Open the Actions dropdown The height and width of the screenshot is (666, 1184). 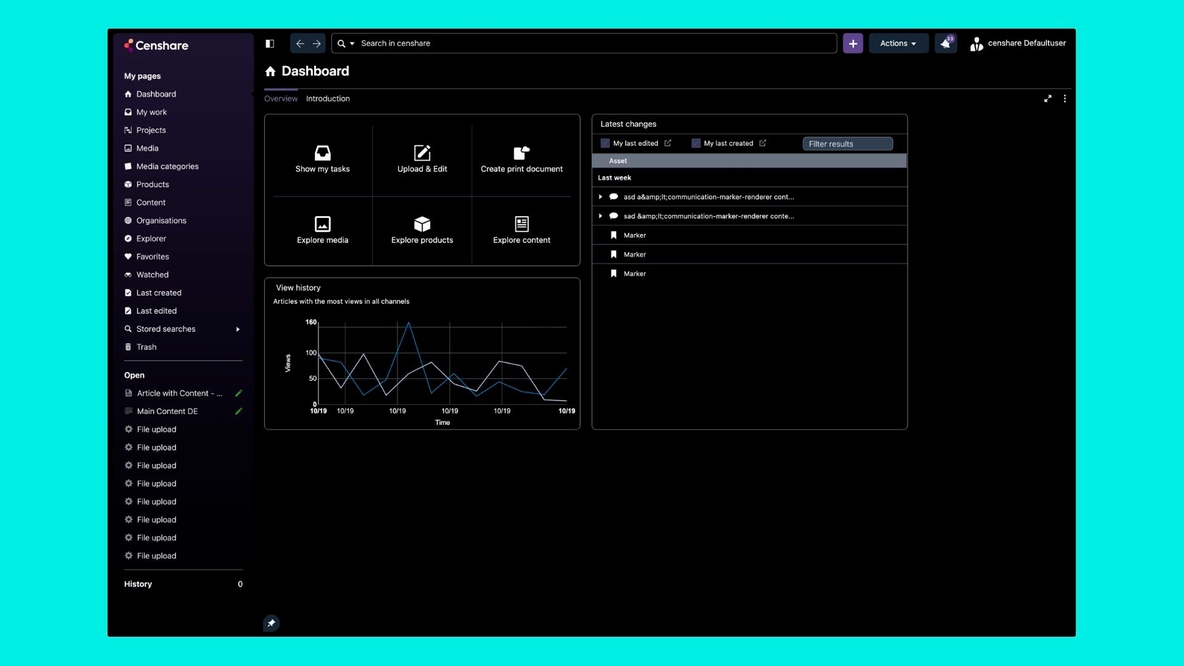click(897, 43)
